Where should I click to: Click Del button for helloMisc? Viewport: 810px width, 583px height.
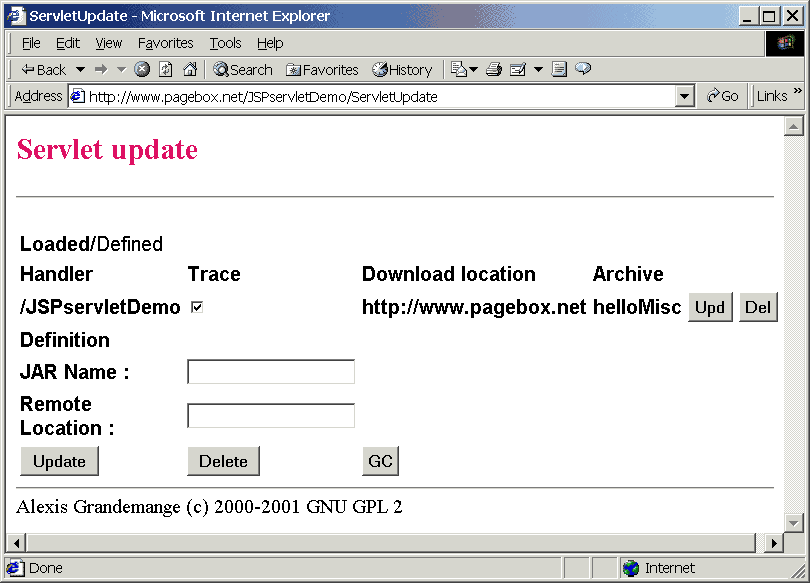coord(758,307)
